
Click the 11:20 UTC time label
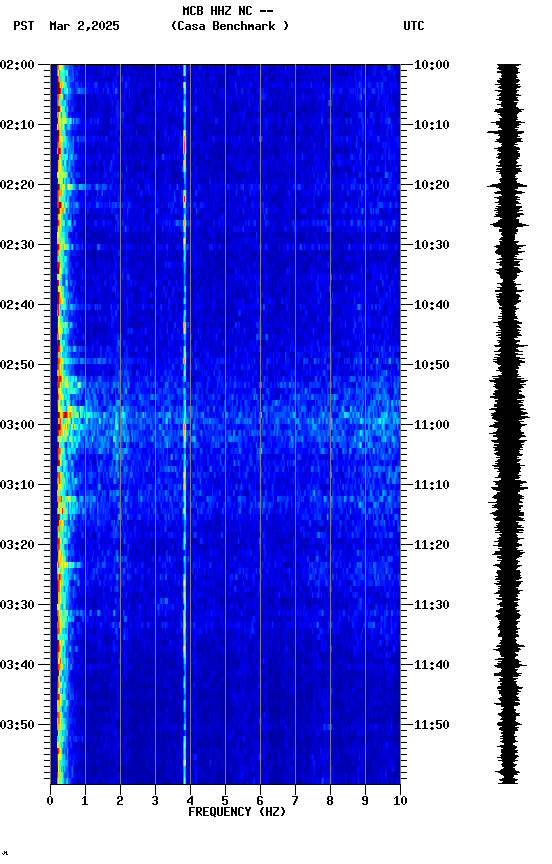(432, 545)
